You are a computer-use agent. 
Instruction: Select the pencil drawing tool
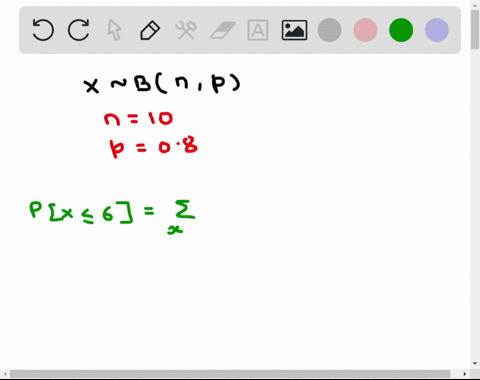[150, 30]
